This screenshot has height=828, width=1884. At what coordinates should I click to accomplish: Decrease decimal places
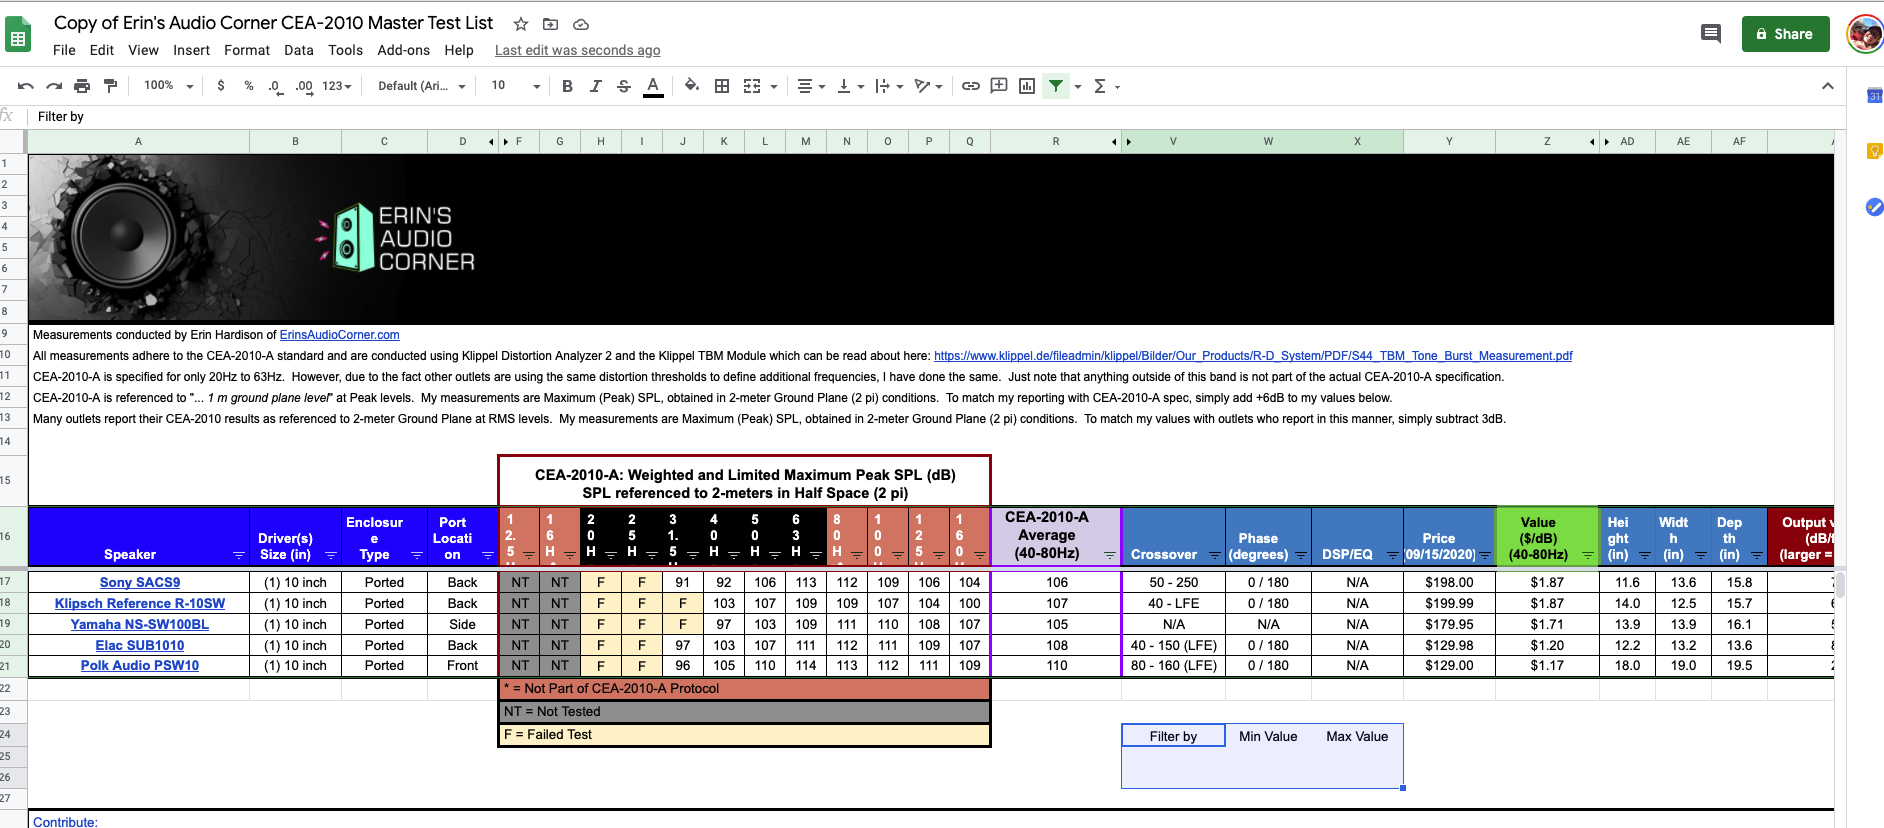click(275, 86)
